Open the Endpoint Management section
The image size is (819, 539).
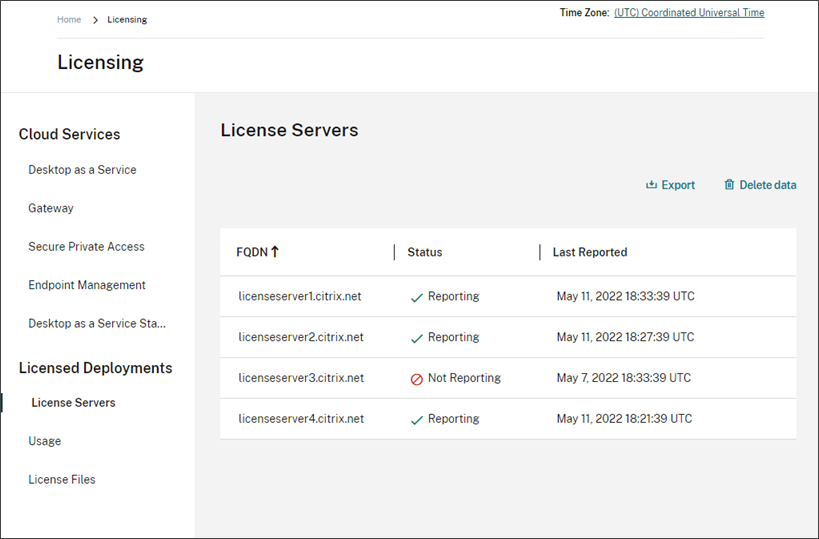87,285
